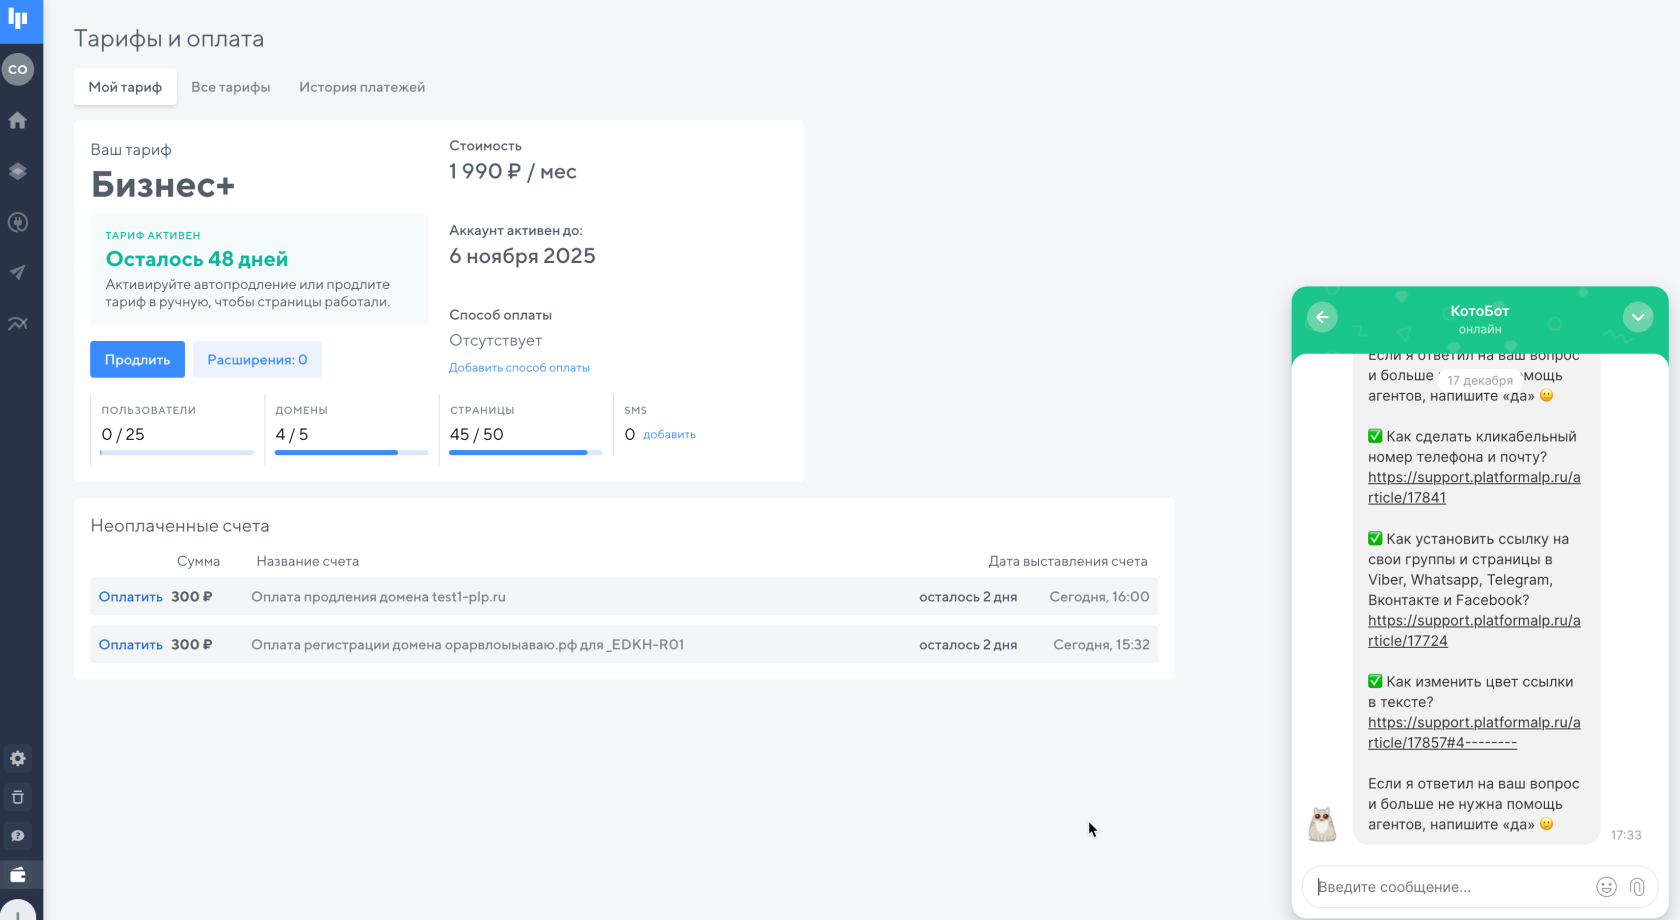Switch to Мой тариф tab
The width and height of the screenshot is (1680, 920).
125,87
